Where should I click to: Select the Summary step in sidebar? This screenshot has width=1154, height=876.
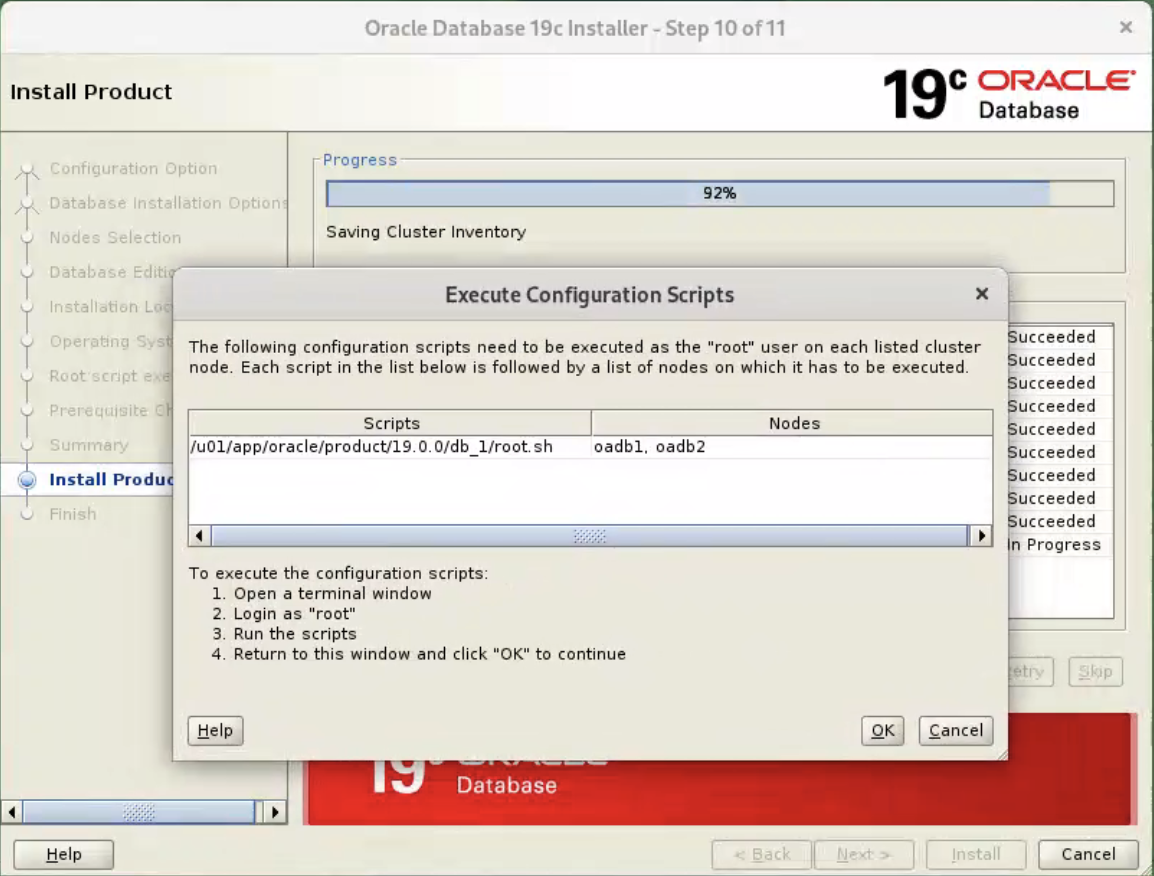point(89,445)
